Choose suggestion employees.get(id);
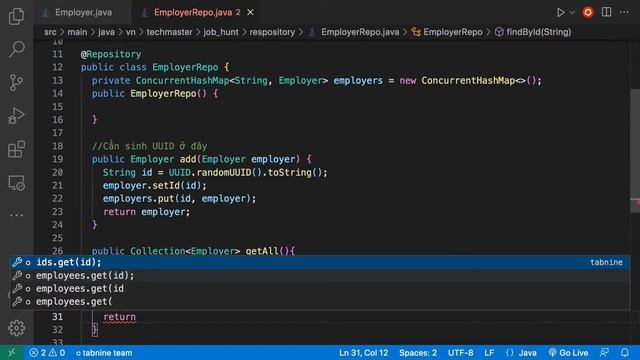The image size is (640, 360). (320, 276)
